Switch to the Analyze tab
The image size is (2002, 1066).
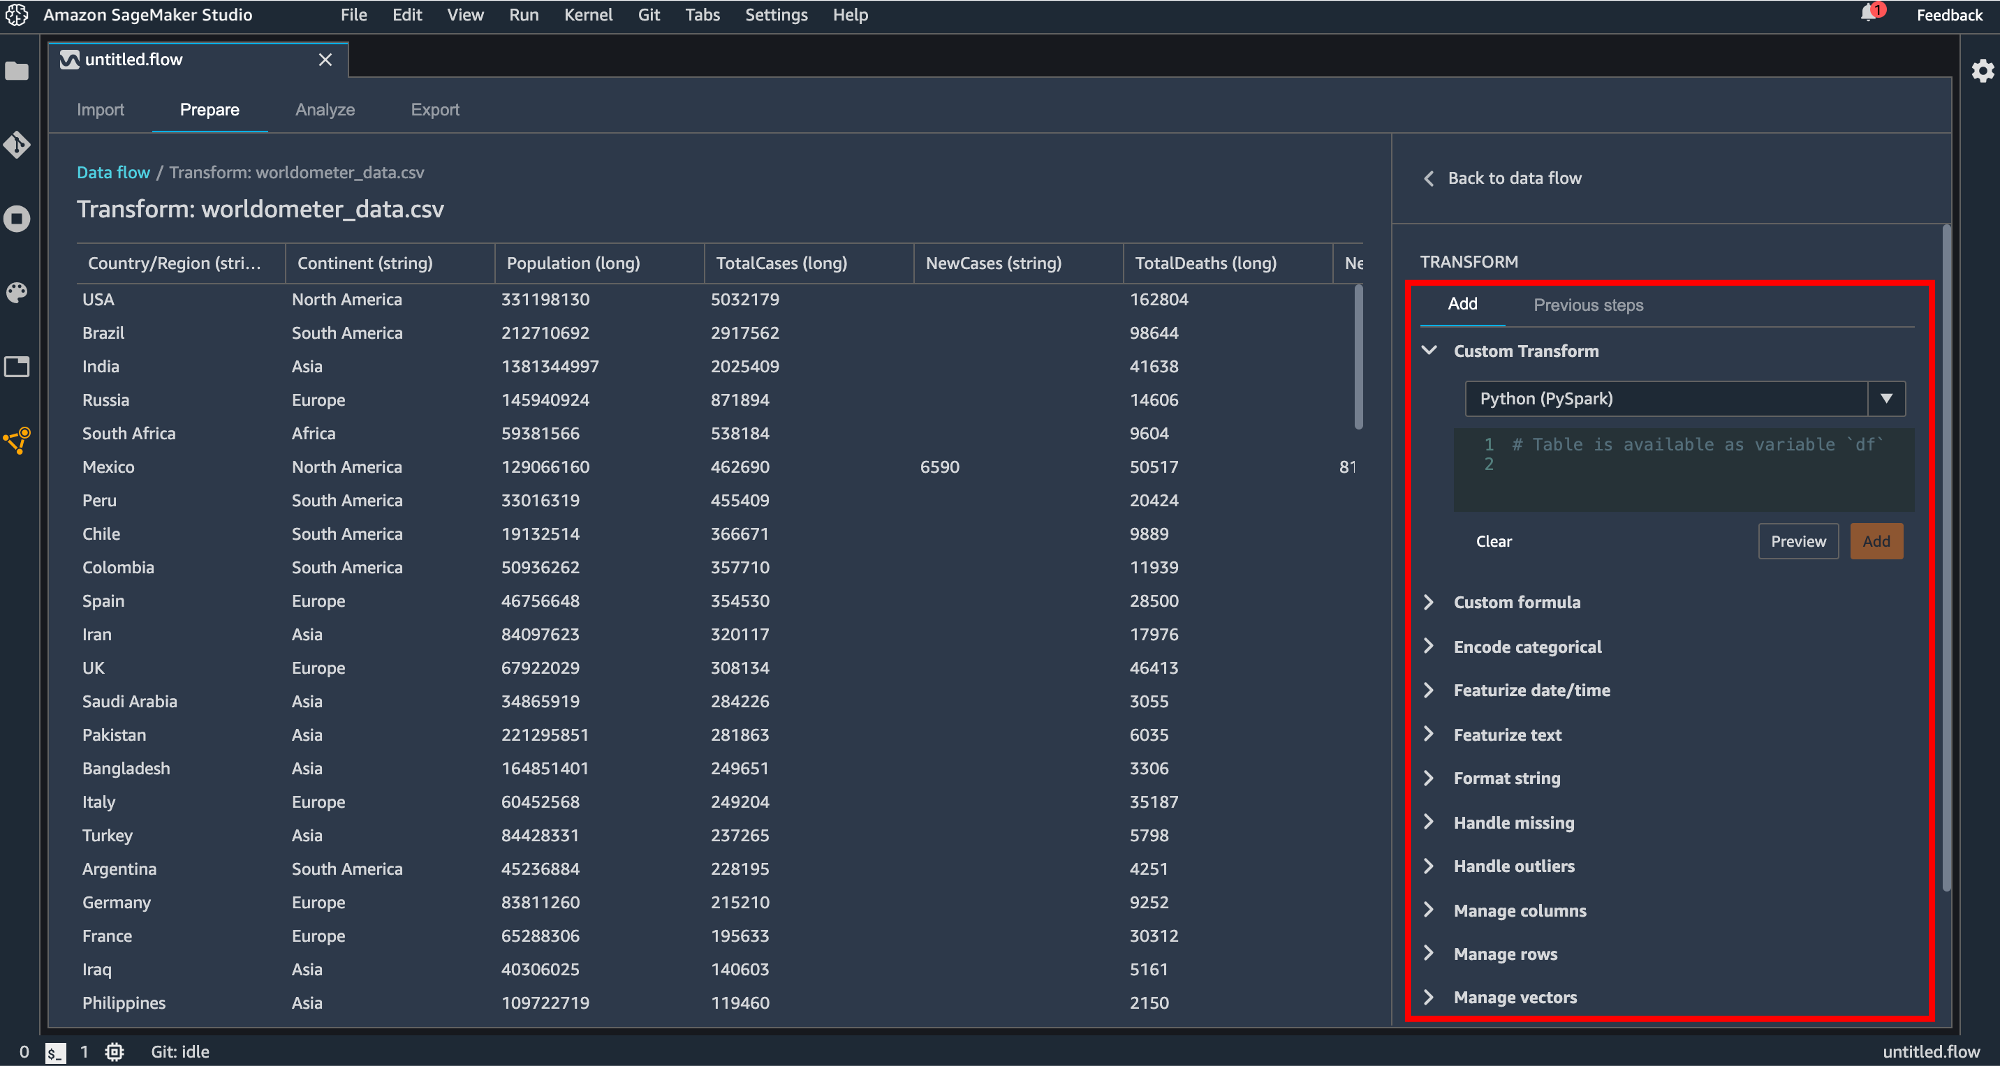click(325, 110)
